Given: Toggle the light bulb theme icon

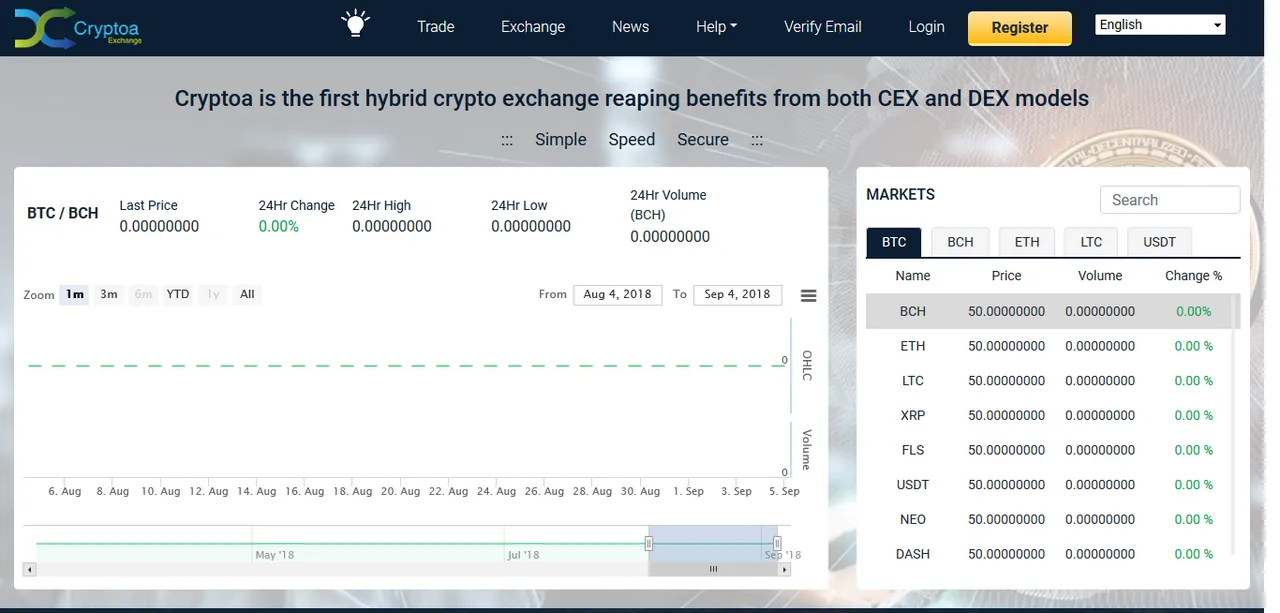Looking at the screenshot, I should pos(355,24).
